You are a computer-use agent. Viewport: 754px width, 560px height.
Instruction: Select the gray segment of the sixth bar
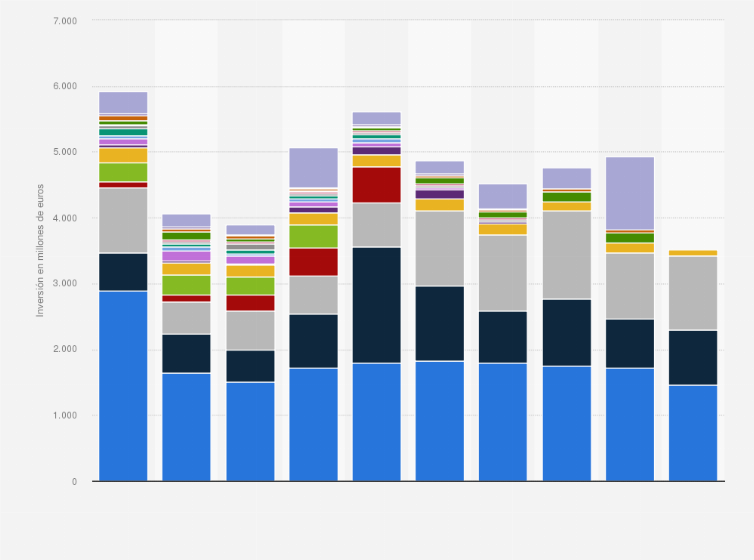pos(439,248)
